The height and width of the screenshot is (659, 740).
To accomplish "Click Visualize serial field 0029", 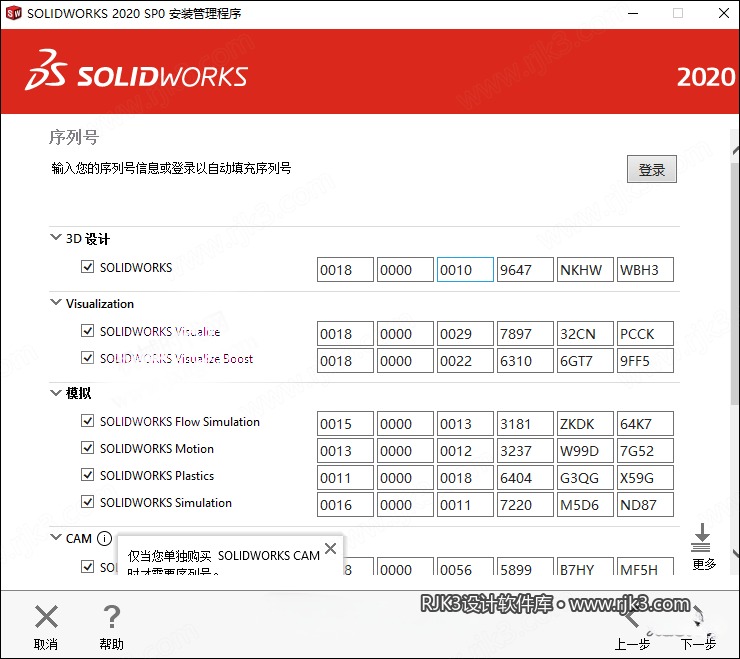I will [x=465, y=334].
